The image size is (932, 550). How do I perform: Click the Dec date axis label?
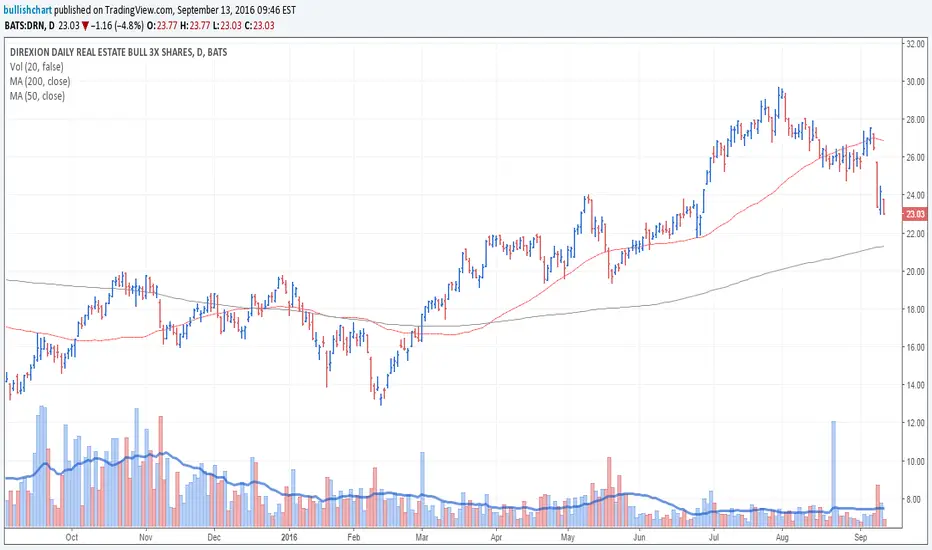tap(214, 538)
